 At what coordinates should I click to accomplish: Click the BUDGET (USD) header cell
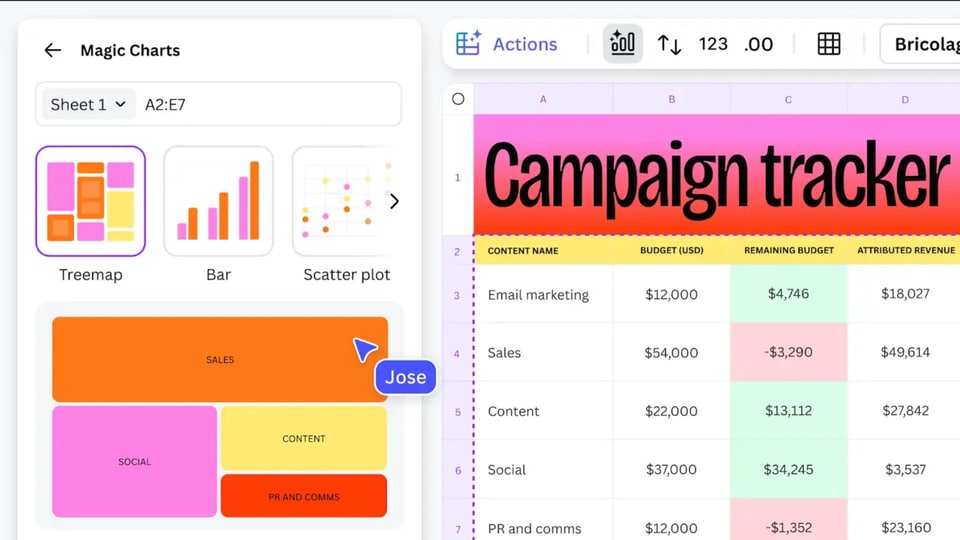point(672,250)
